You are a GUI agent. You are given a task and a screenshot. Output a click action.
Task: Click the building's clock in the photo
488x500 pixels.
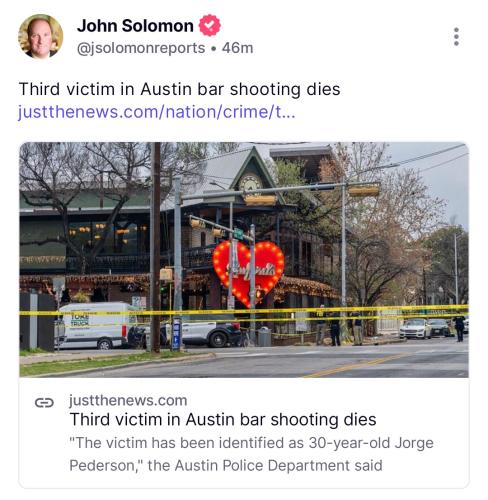tap(250, 184)
